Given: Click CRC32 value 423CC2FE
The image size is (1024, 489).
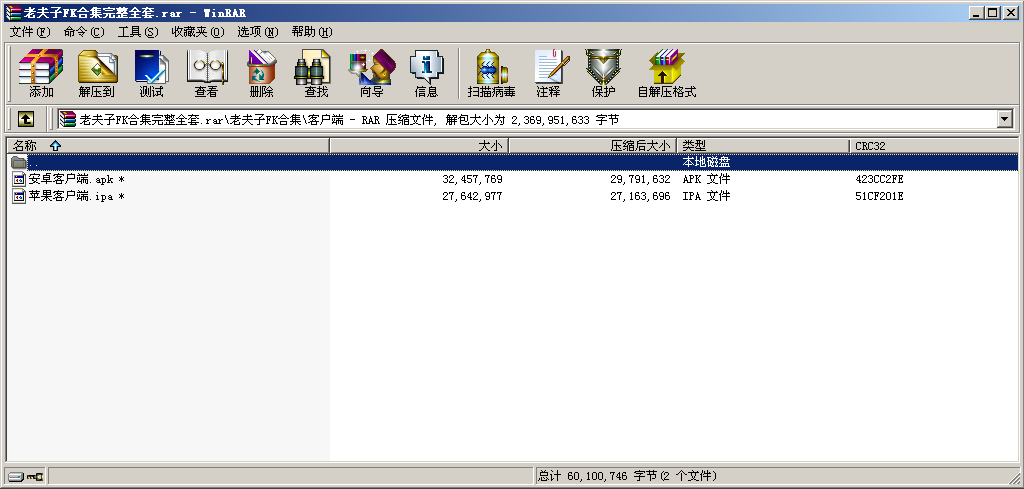Looking at the screenshot, I should [x=879, y=179].
